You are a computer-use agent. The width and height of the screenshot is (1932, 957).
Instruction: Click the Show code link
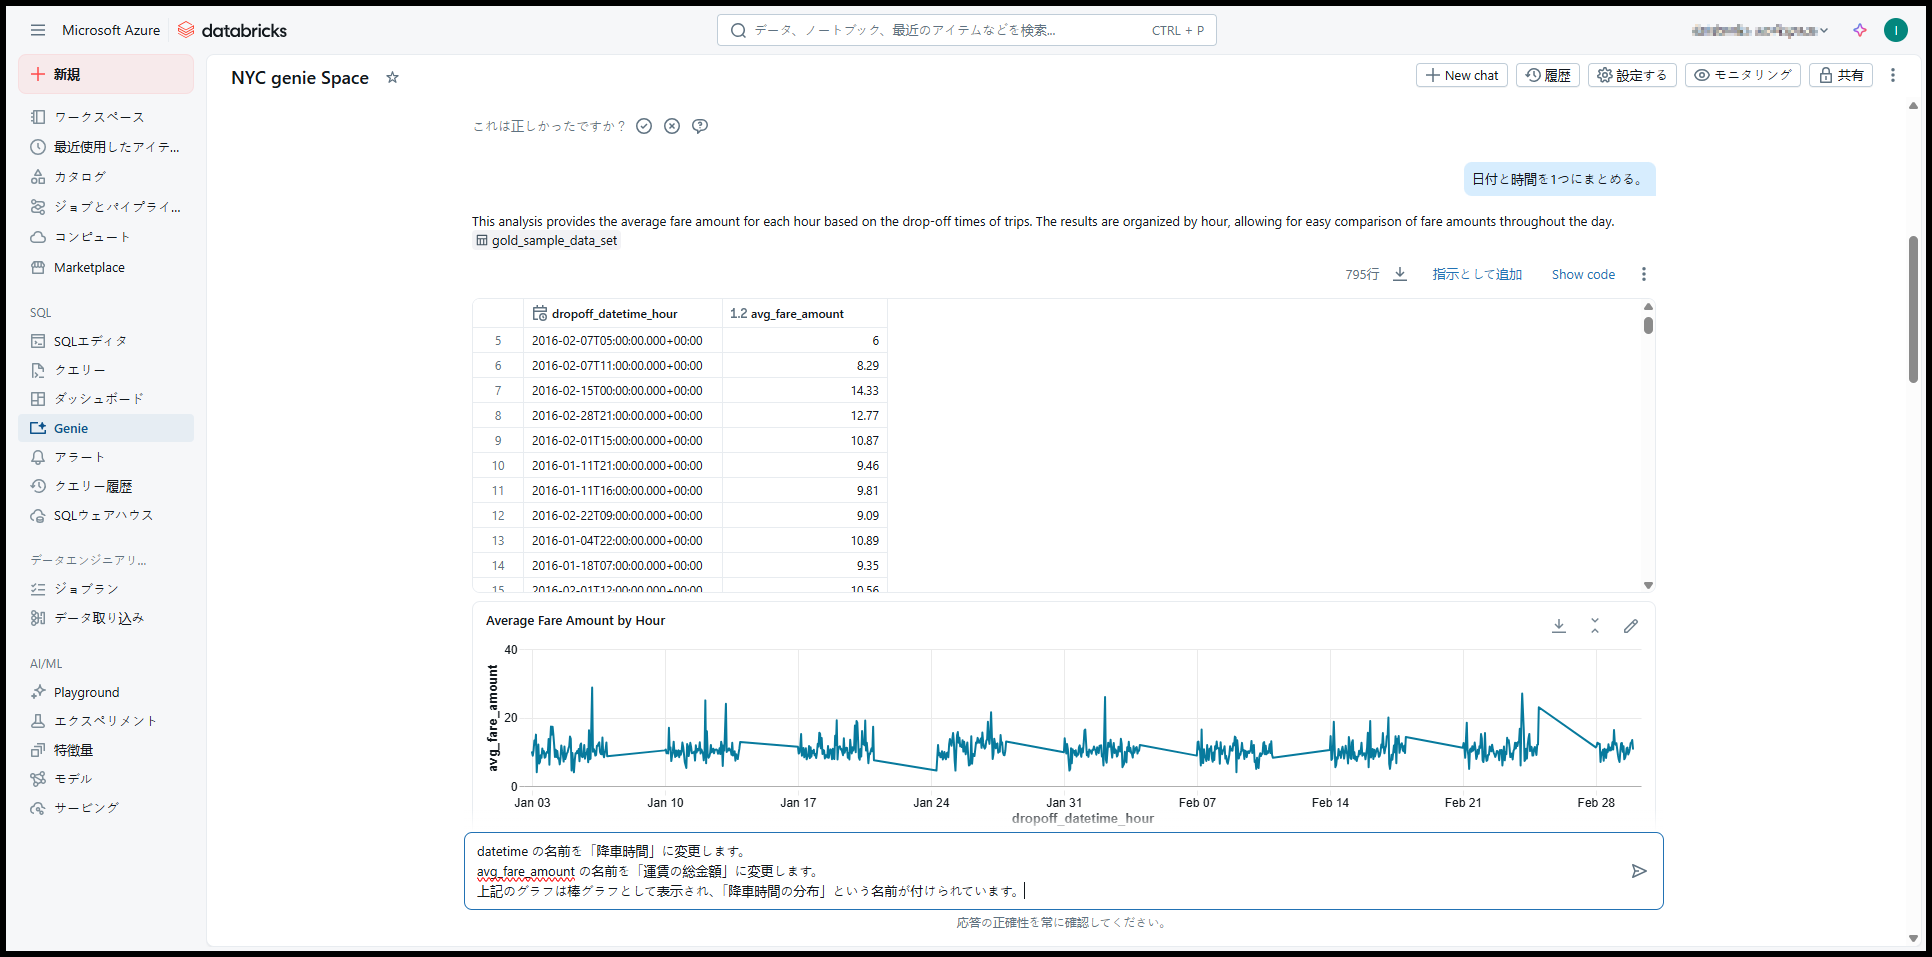point(1583,274)
